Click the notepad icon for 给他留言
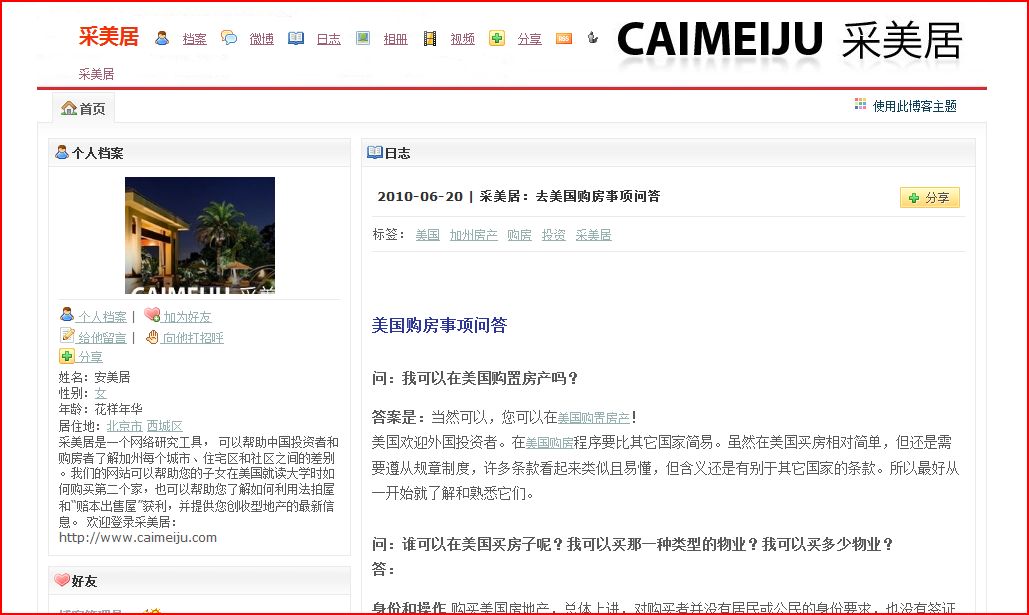The image size is (1029, 615). click(67, 337)
